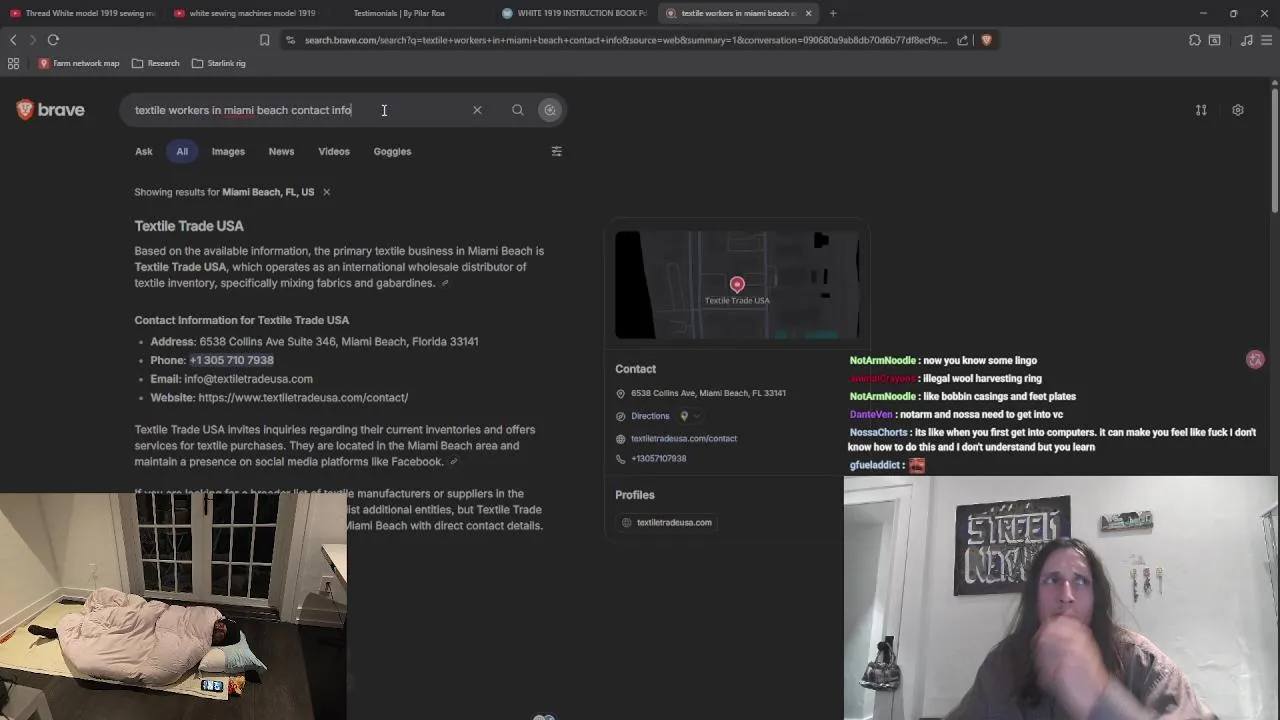Clear the search query with the X
The width and height of the screenshot is (1280, 720).
coord(477,110)
